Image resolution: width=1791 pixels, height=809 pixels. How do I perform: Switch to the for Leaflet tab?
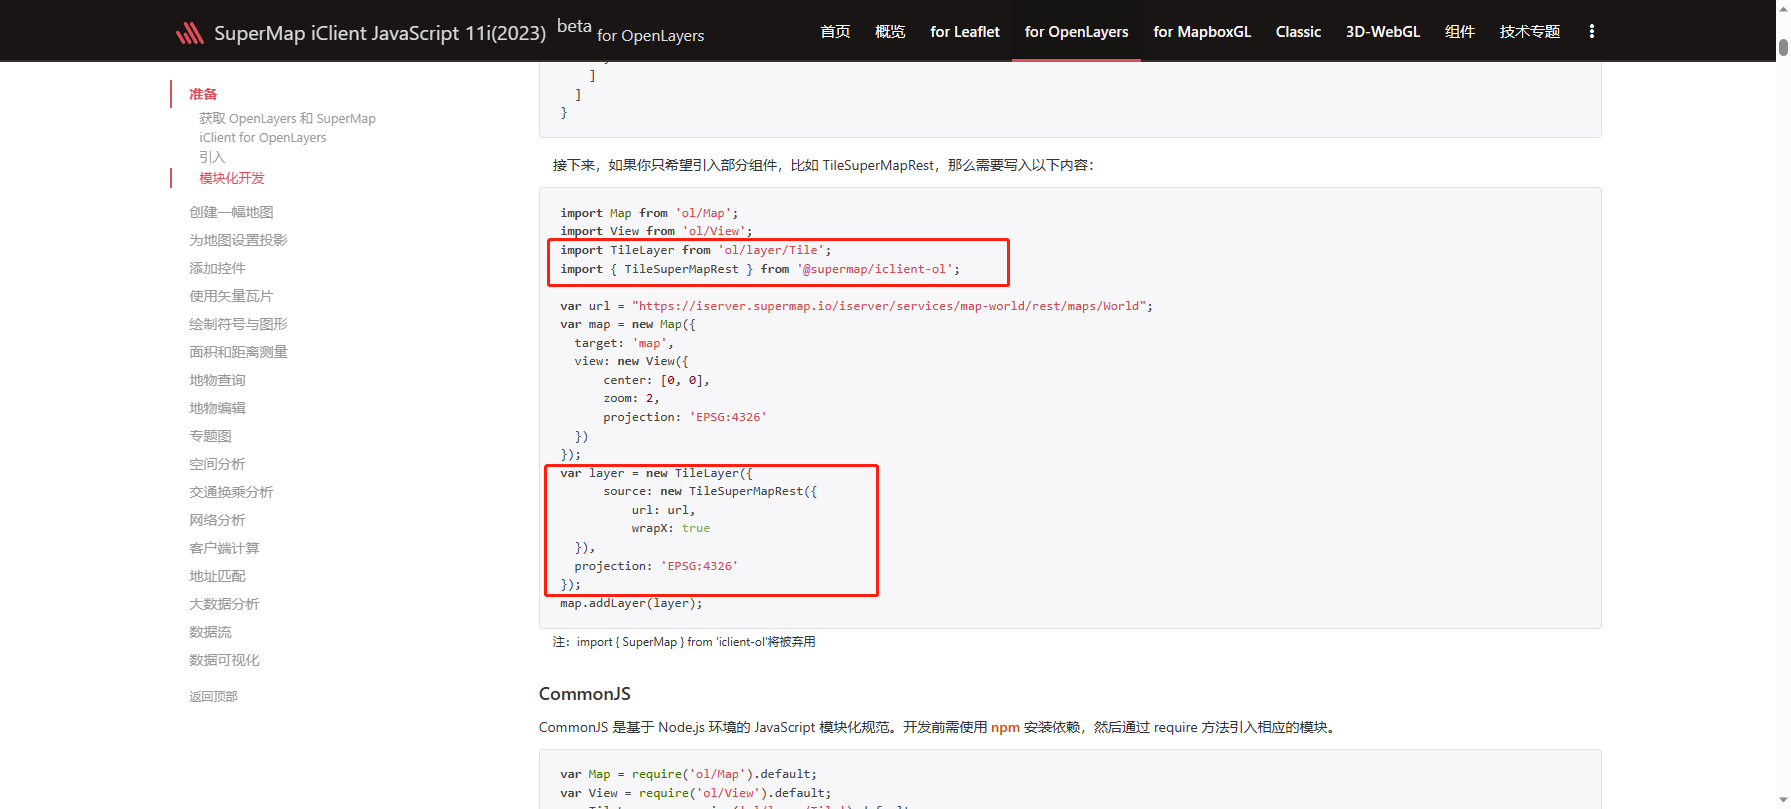[964, 32]
